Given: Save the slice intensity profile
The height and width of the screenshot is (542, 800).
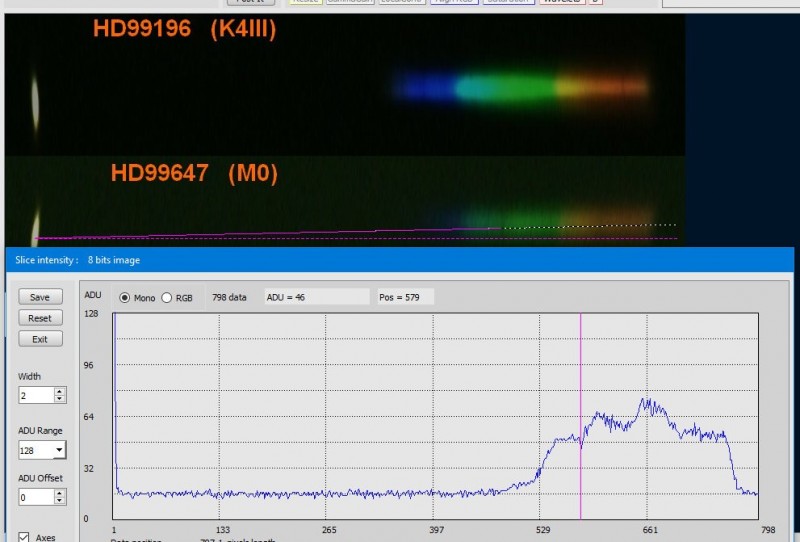Looking at the screenshot, I should (40, 297).
